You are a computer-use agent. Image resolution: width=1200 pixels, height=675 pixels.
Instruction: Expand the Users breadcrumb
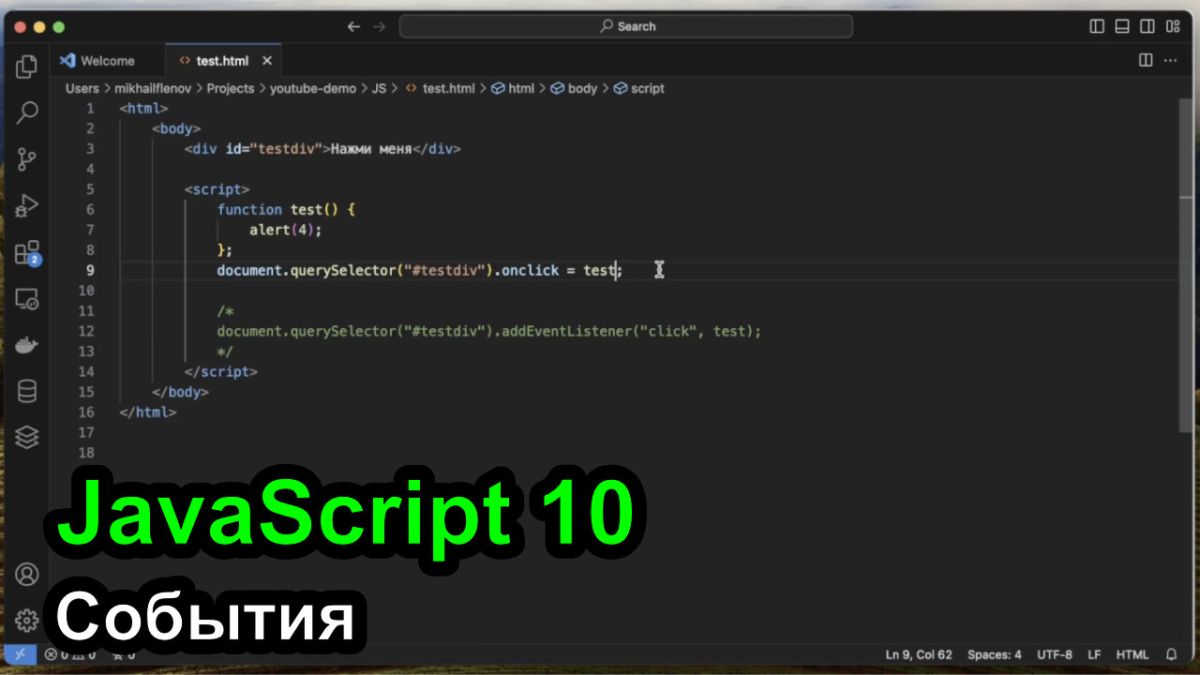tap(82, 88)
